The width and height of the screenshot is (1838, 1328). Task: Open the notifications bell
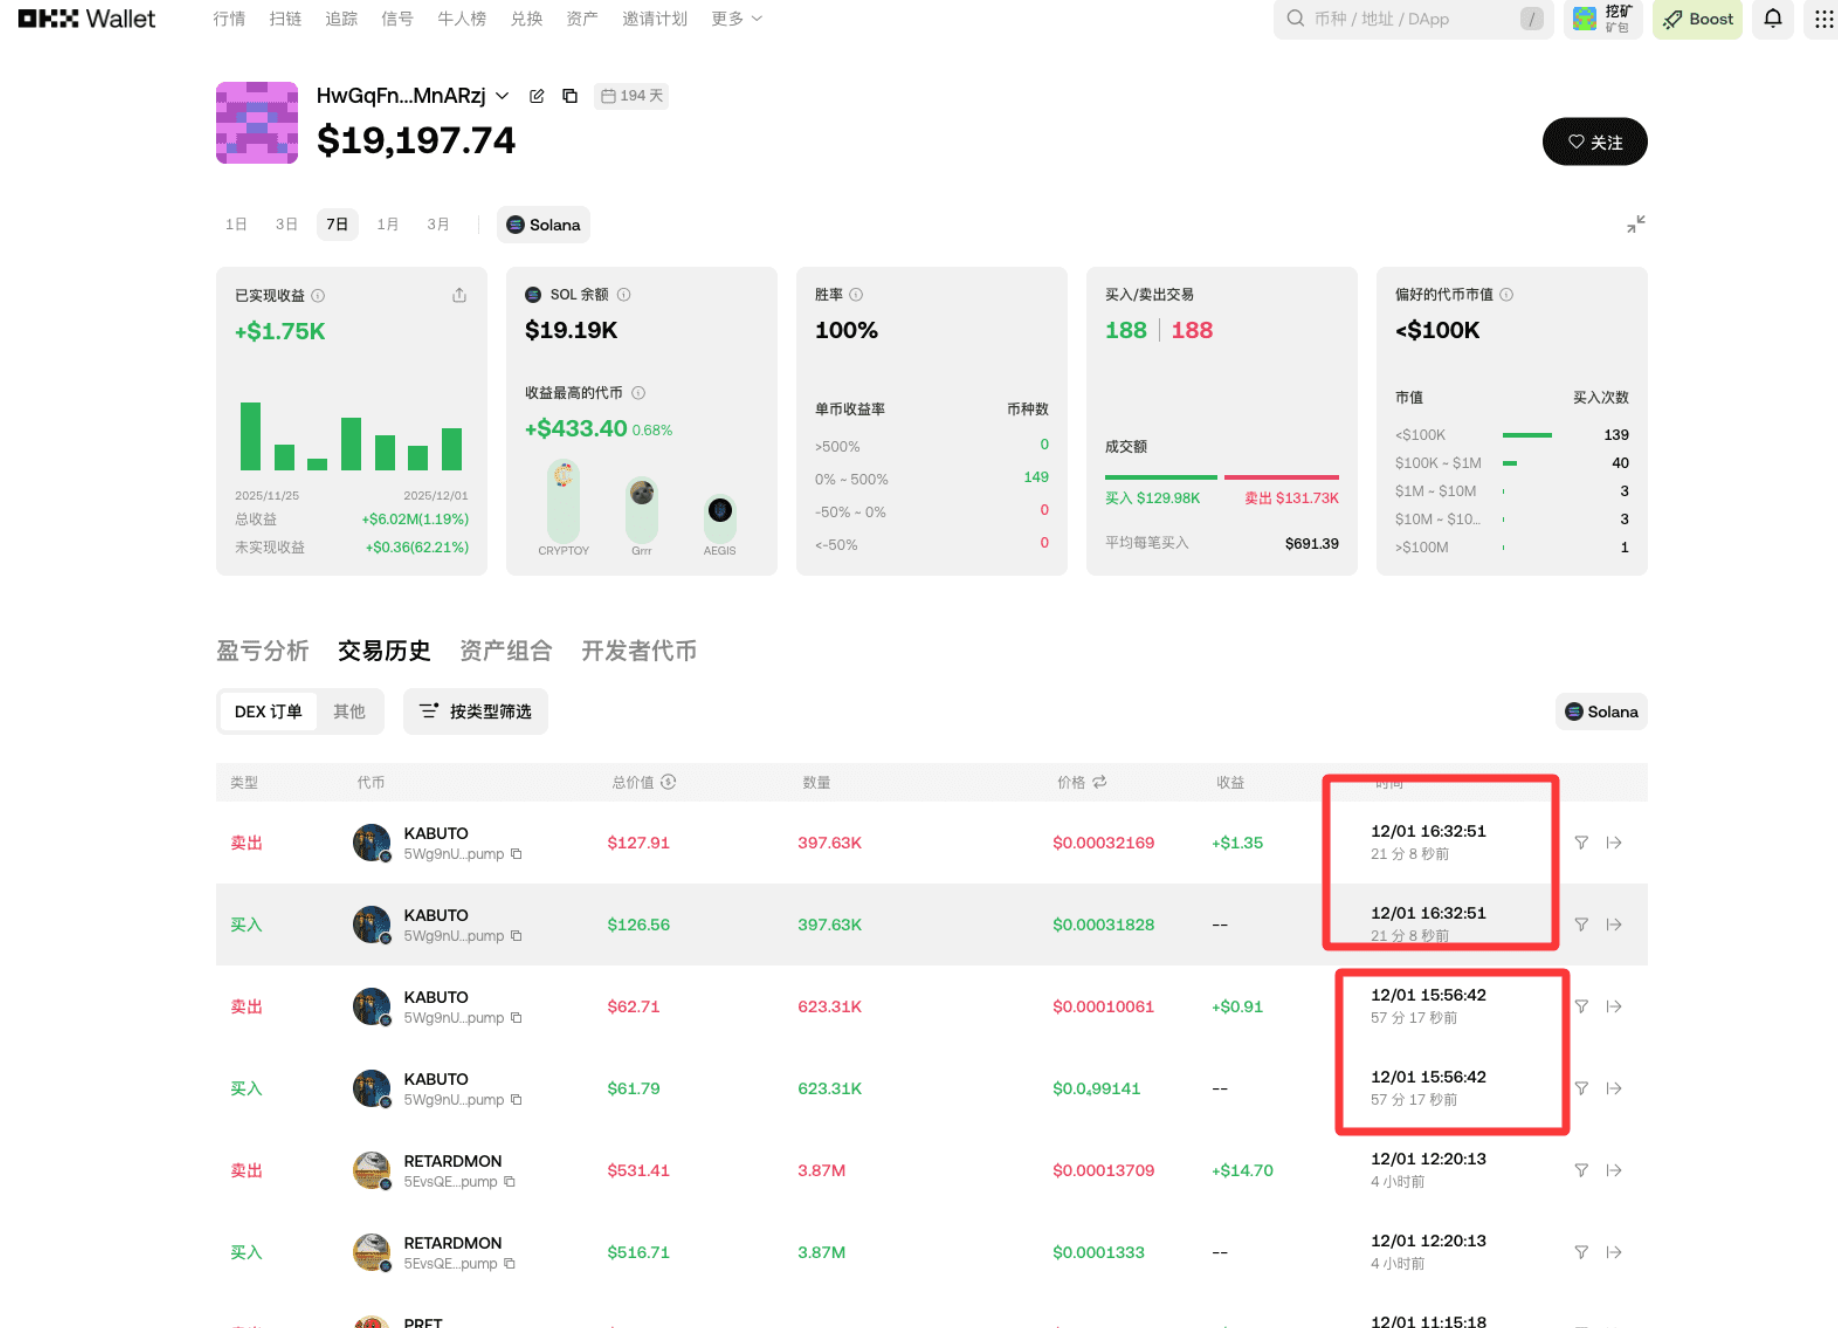pos(1773,19)
